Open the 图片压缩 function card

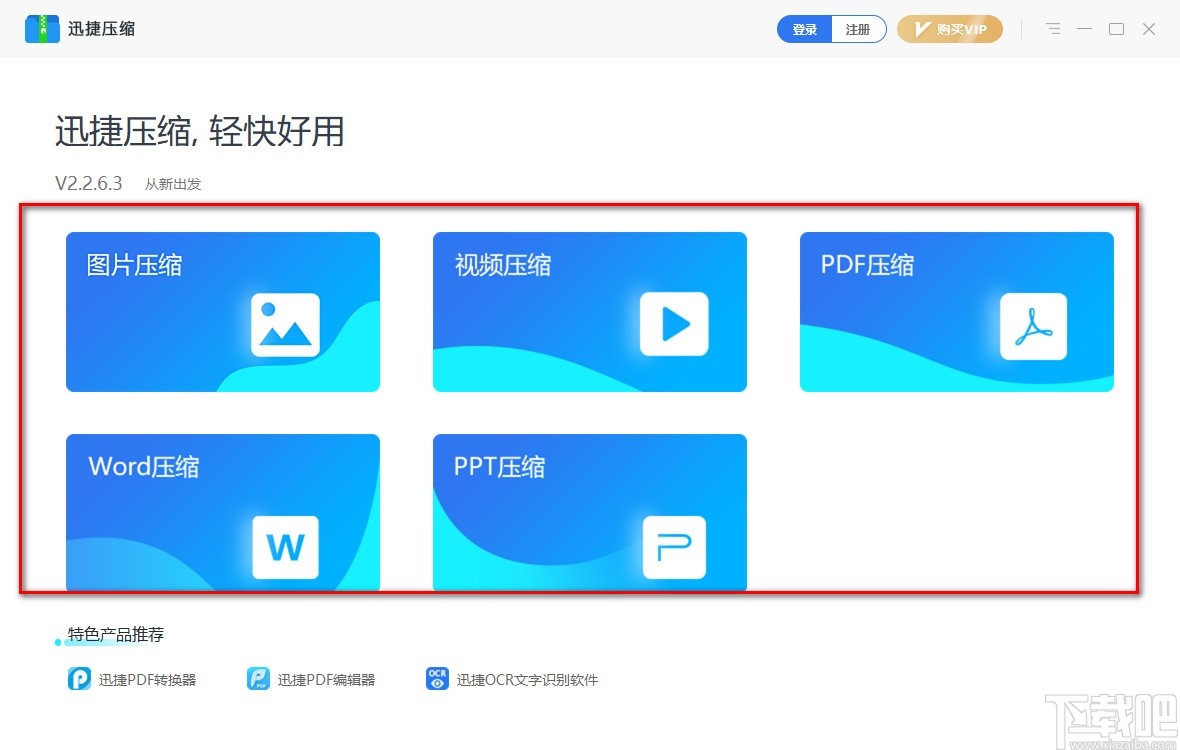pyautogui.click(x=222, y=311)
